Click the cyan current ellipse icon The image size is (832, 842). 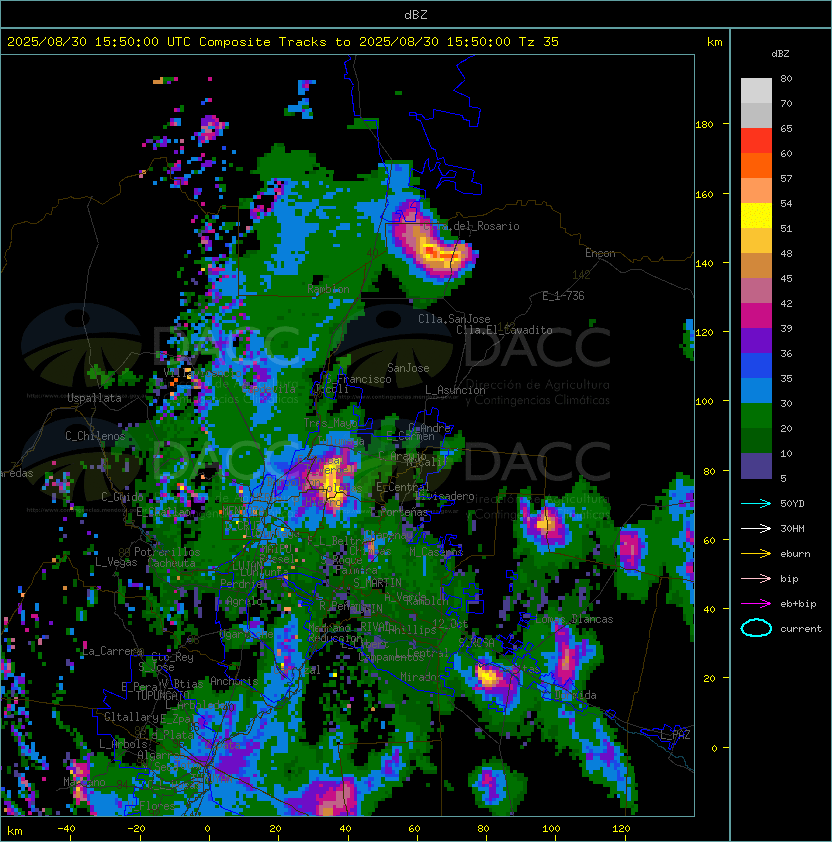(x=756, y=628)
